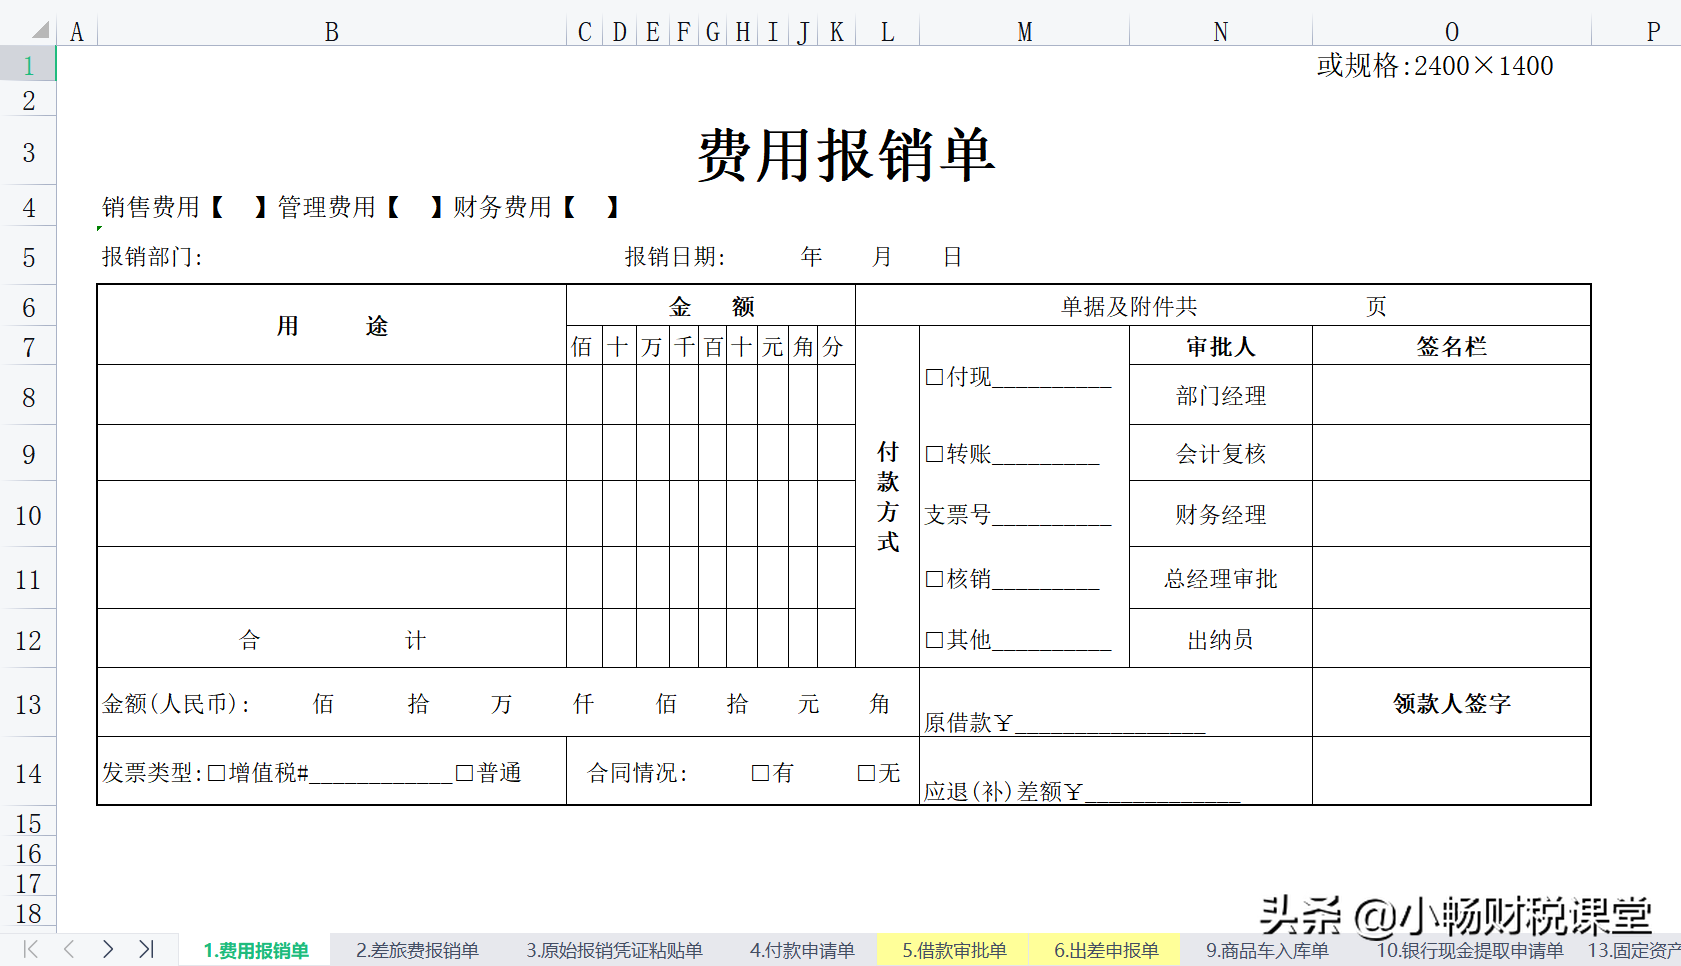
Task: Open the 6.出差申报单 sheet tab
Action: [x=1106, y=950]
